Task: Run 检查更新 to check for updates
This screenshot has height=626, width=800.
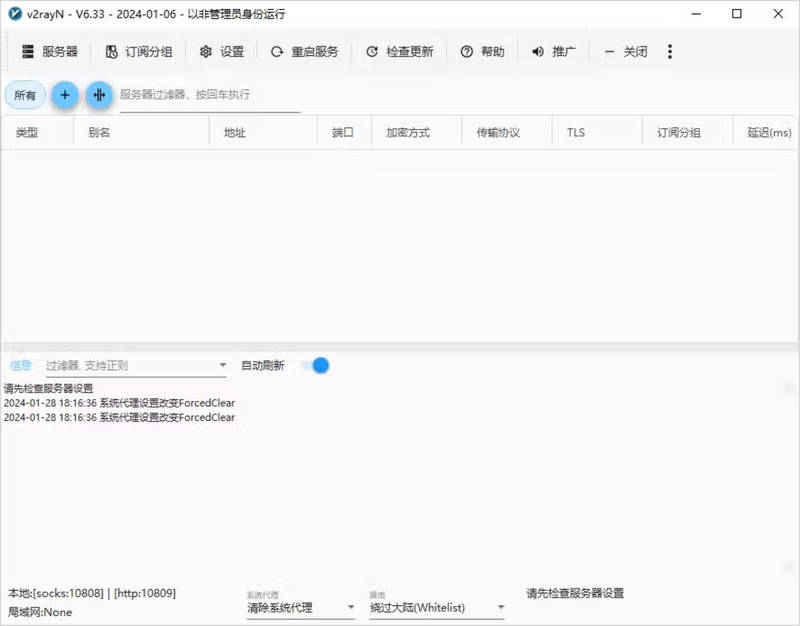Action: [372, 51]
